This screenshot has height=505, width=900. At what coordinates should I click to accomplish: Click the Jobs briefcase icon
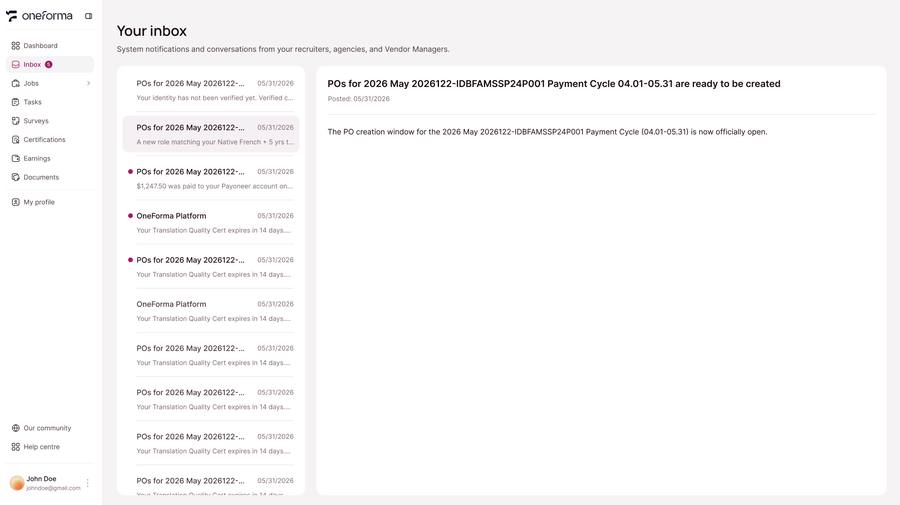15,83
